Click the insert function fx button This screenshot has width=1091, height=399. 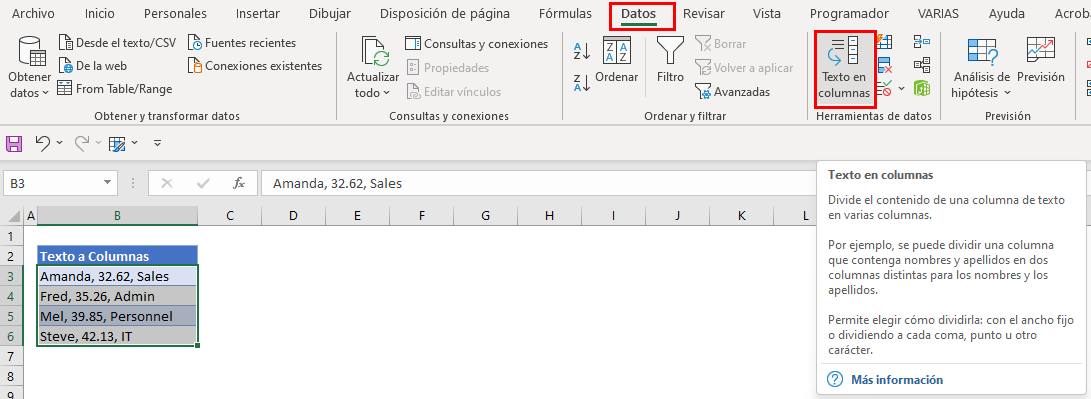(239, 183)
